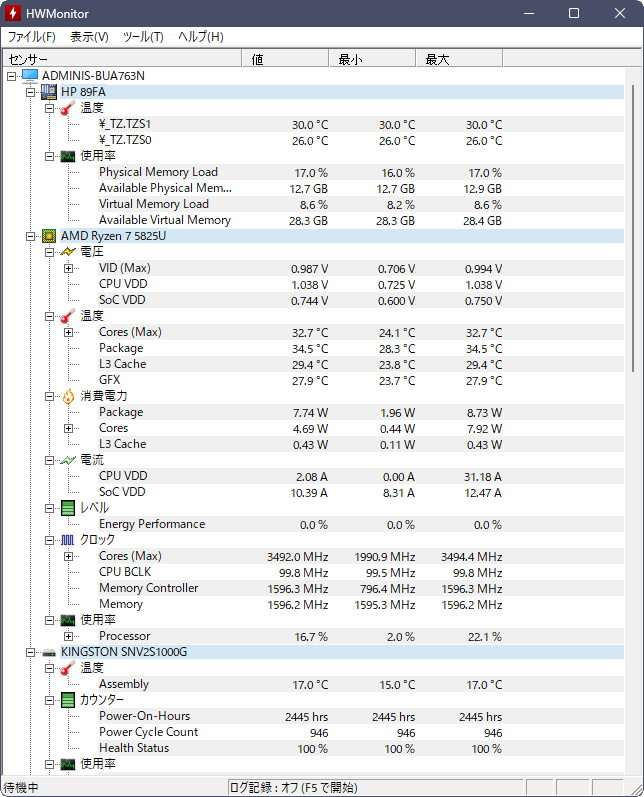
Task: Click the 最大 column header
Action: tap(459, 59)
